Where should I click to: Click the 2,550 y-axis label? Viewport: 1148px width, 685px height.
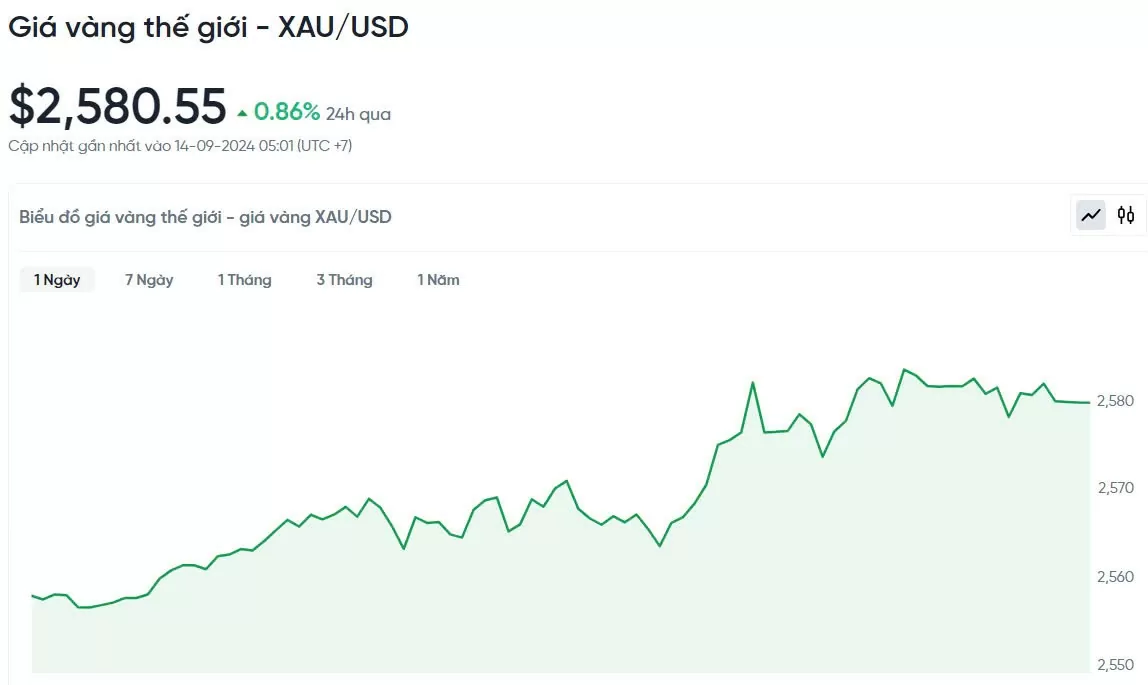coord(1115,665)
